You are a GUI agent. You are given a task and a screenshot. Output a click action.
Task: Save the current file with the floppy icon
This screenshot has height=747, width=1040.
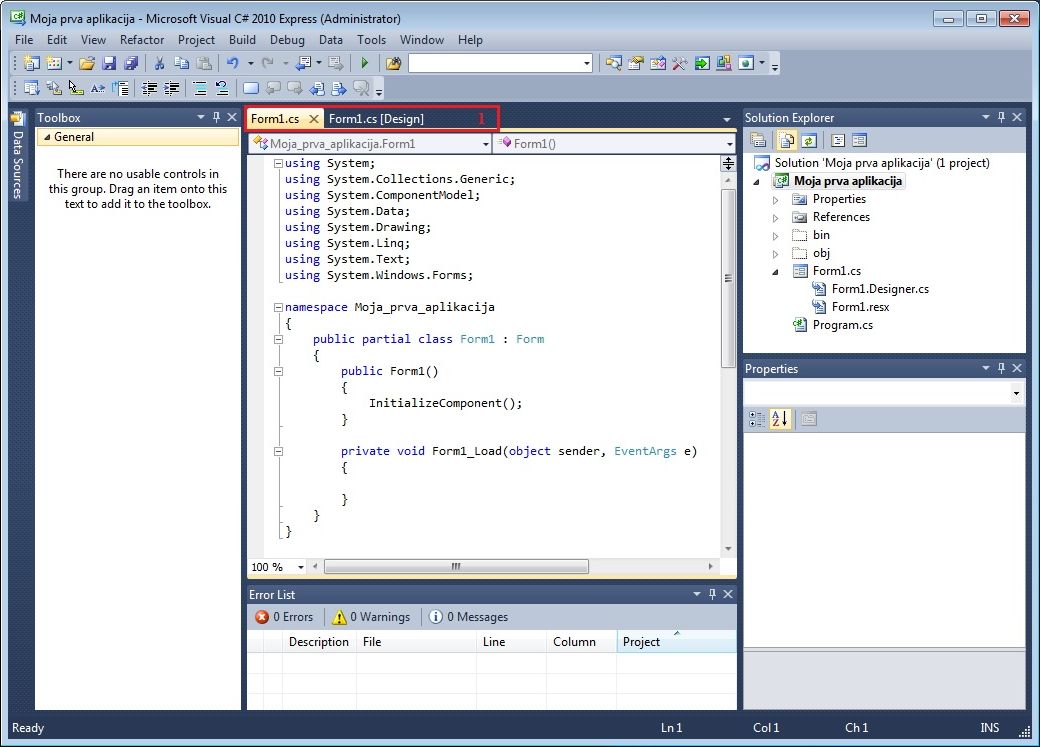pos(109,63)
